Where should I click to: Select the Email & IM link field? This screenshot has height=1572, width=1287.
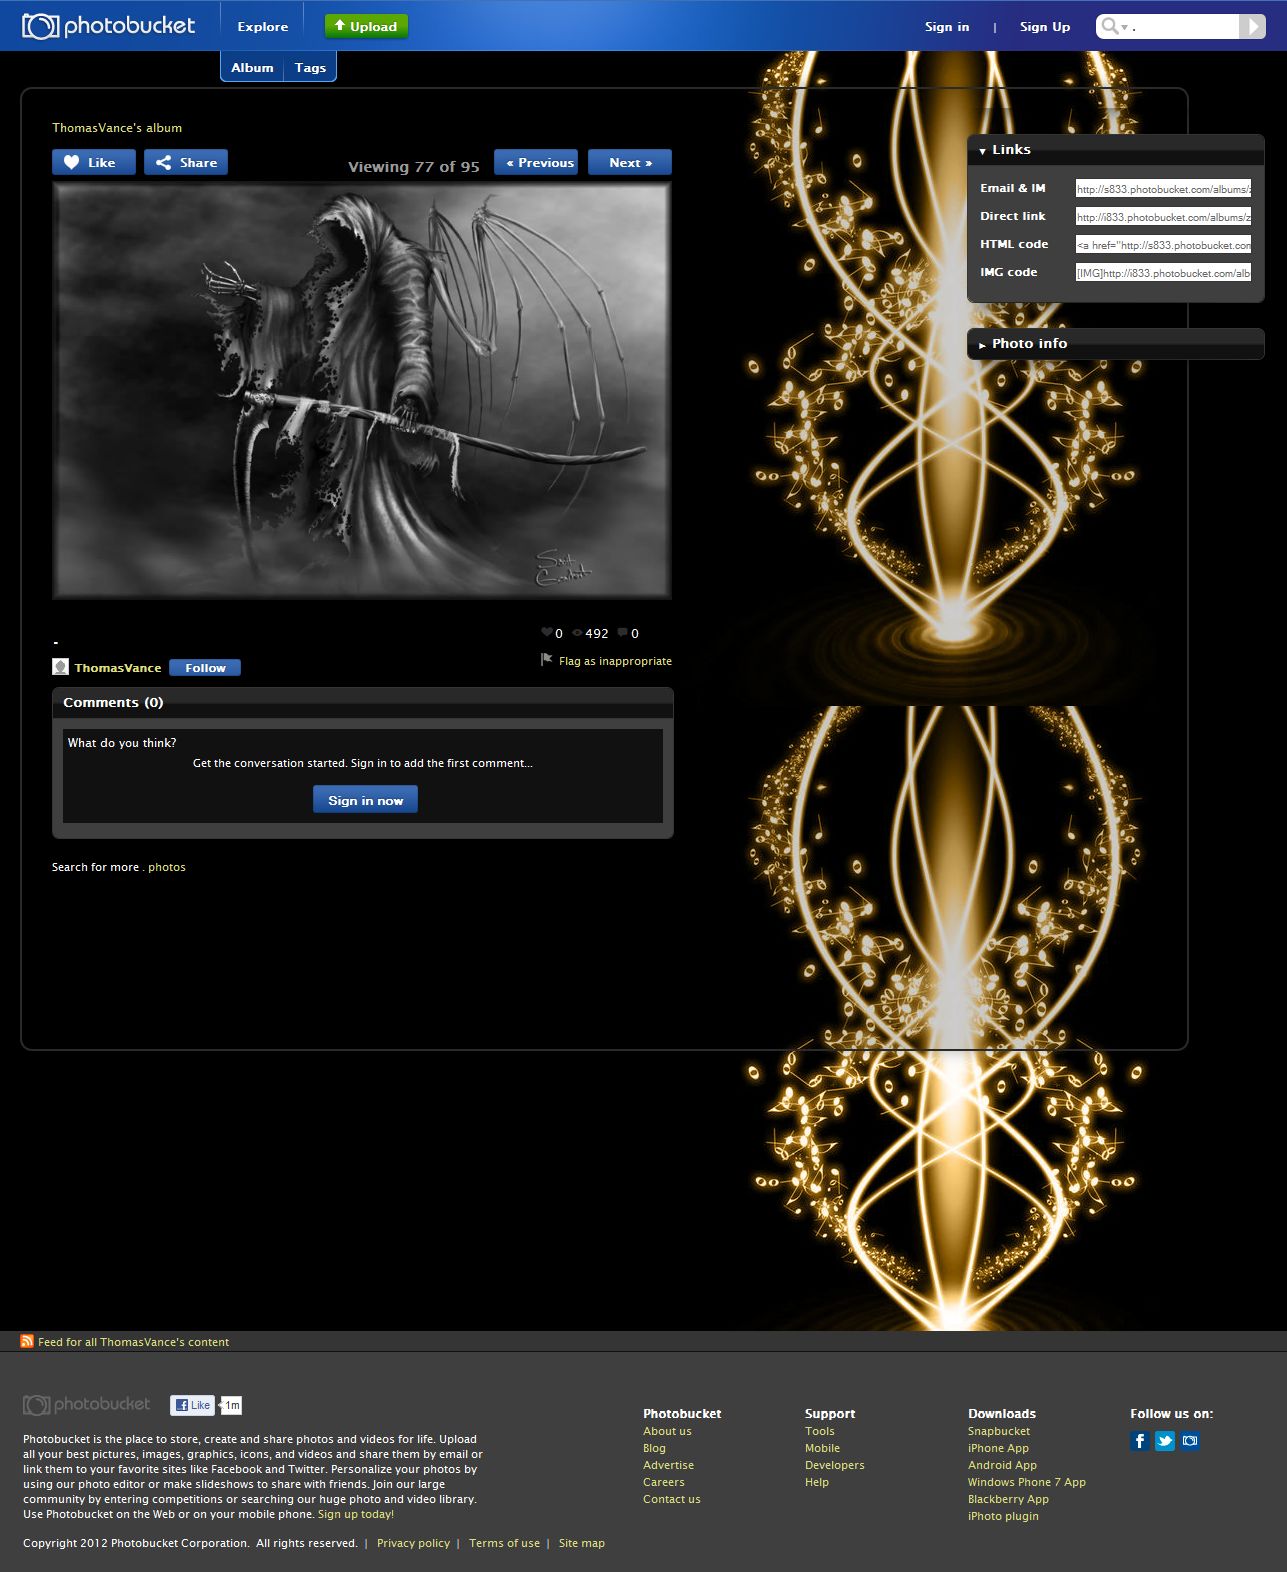click(1163, 188)
